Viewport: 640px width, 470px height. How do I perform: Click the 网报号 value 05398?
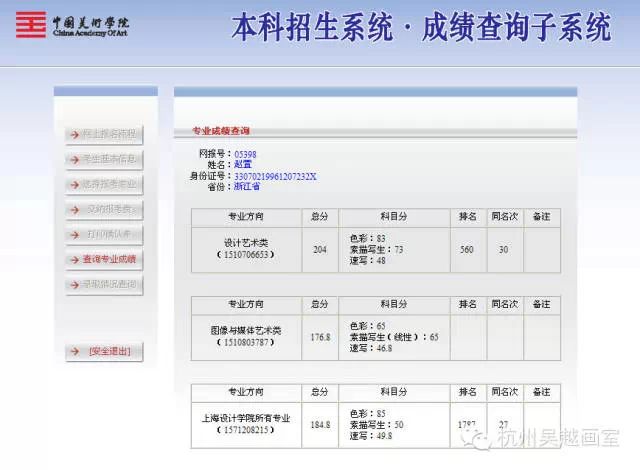coord(245,154)
